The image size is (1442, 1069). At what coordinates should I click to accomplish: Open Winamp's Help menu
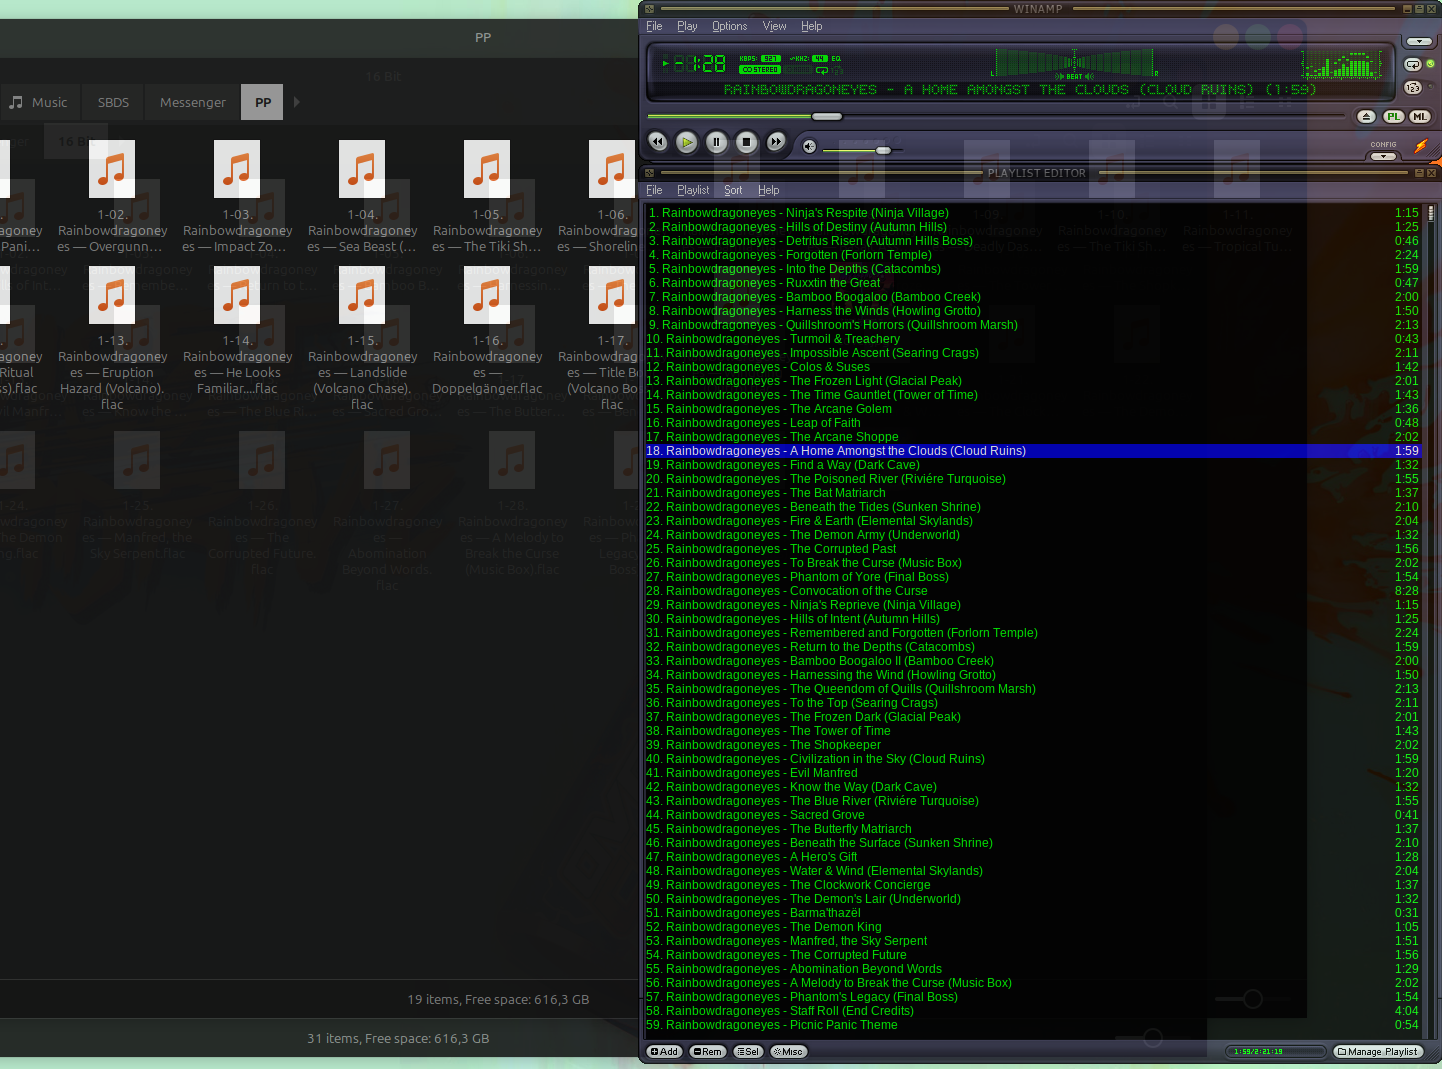click(x=812, y=26)
